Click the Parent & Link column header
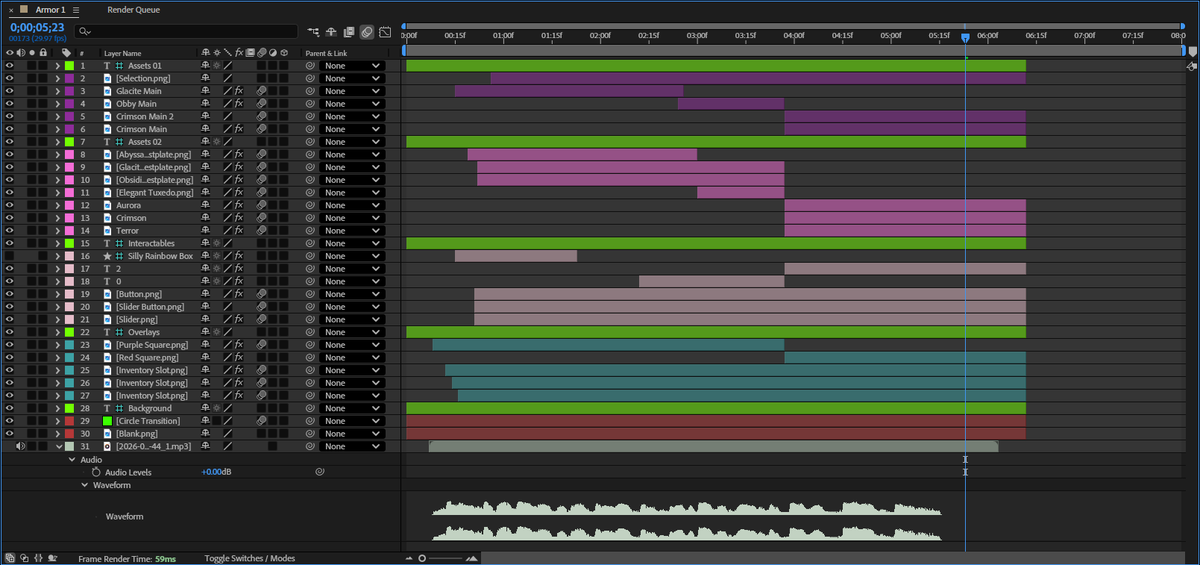Viewport: 1200px width, 565px height. click(x=326, y=53)
